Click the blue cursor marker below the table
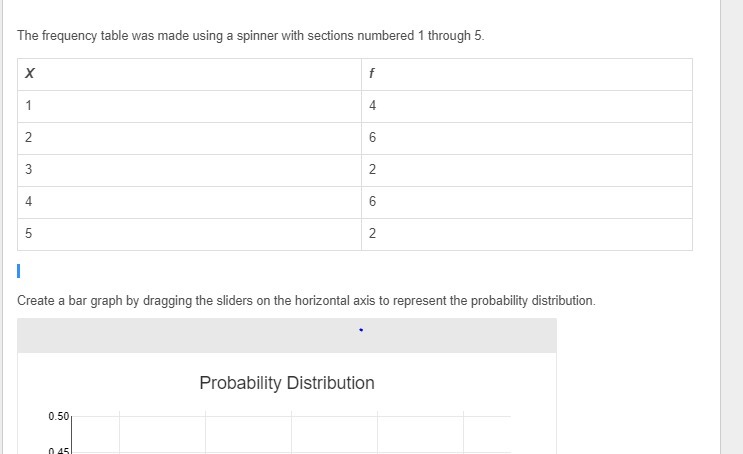743x454 pixels. click(18, 271)
